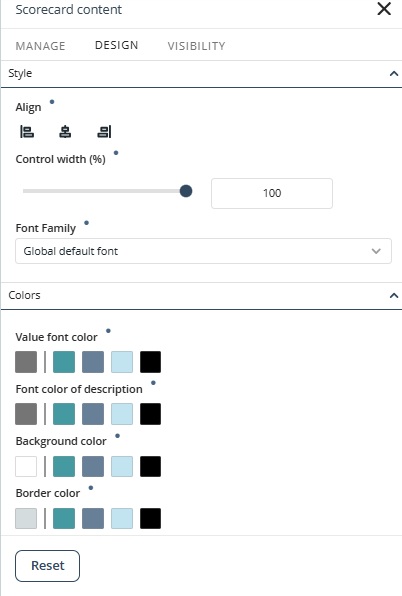The height and width of the screenshot is (596, 402).
Task: Click the Scorecard content title
Action: (x=68, y=10)
